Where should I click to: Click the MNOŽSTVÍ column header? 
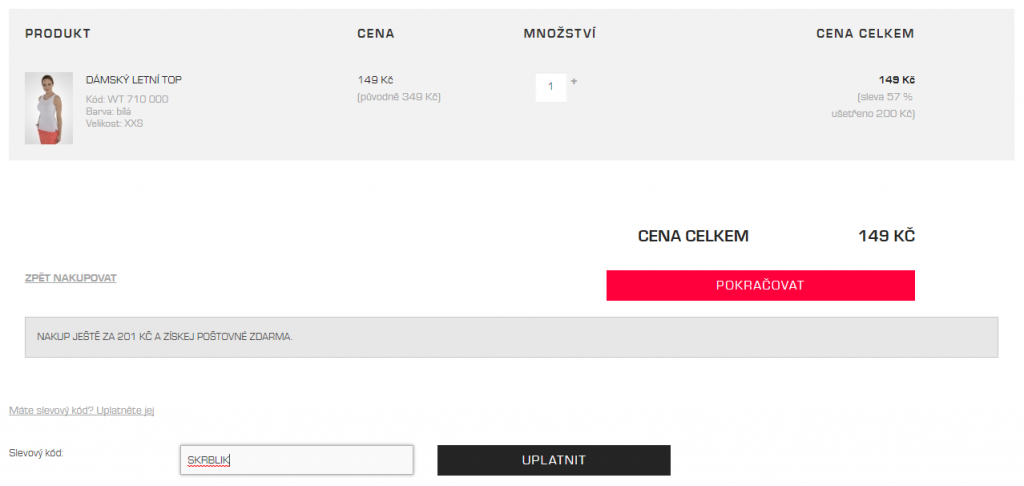(560, 34)
